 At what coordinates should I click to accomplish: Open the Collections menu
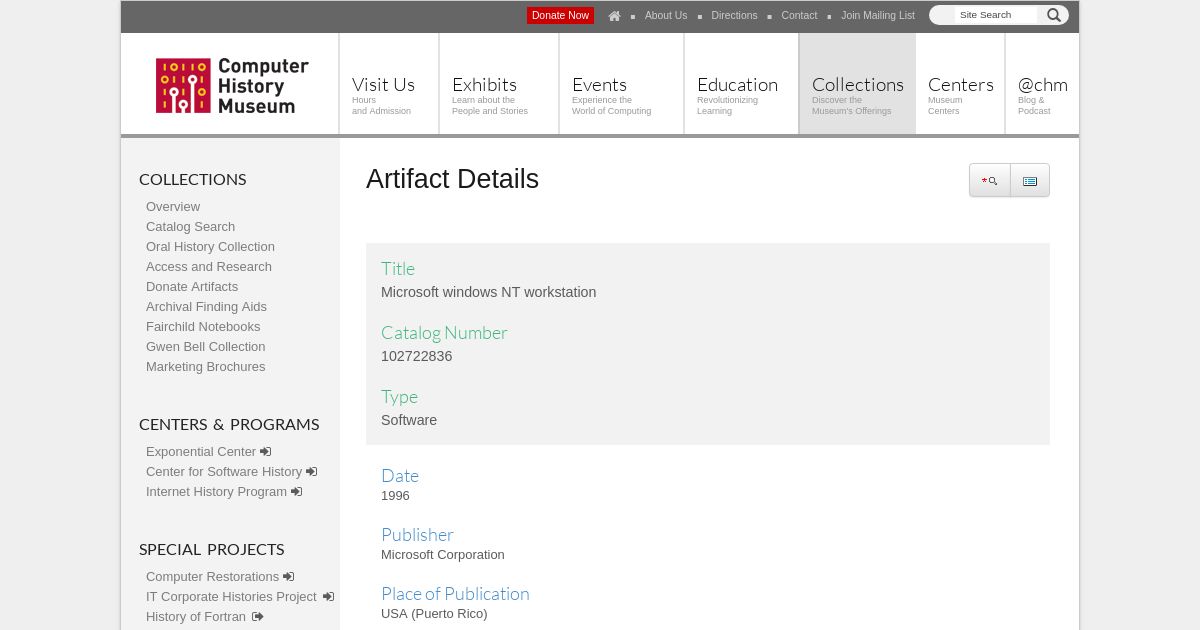(x=858, y=84)
